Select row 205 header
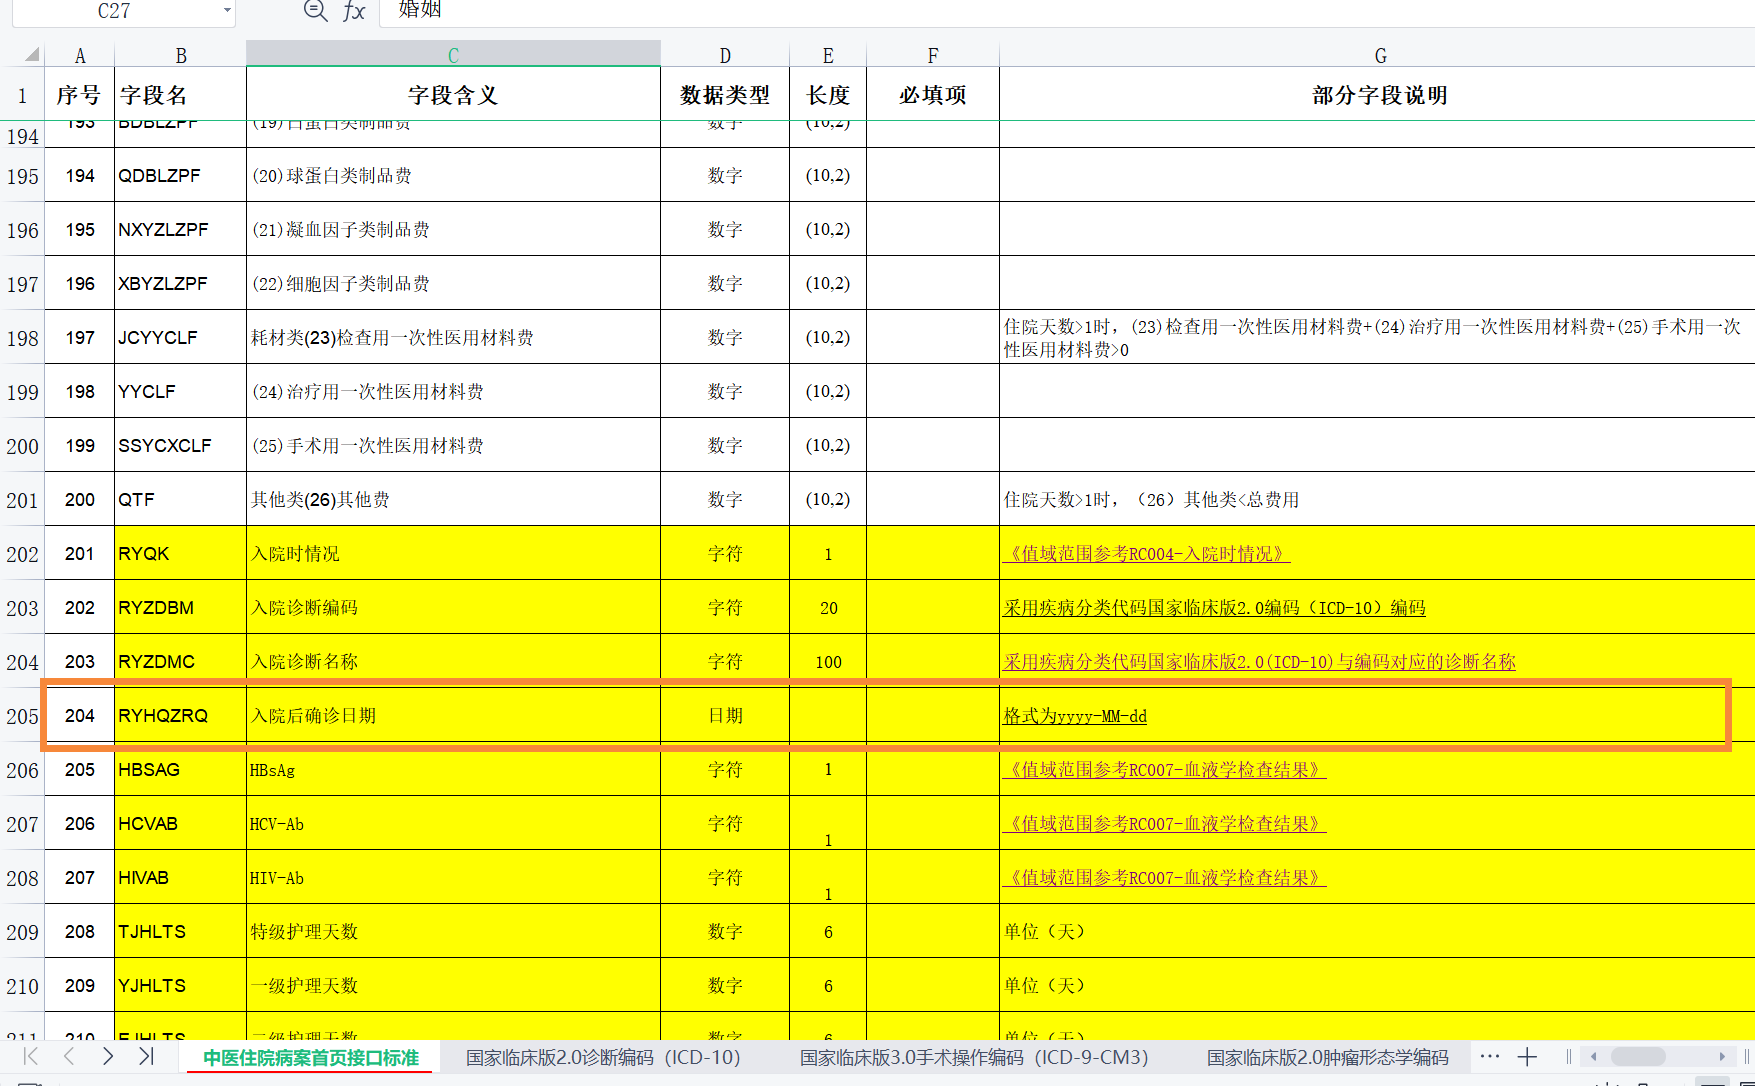 (22, 716)
